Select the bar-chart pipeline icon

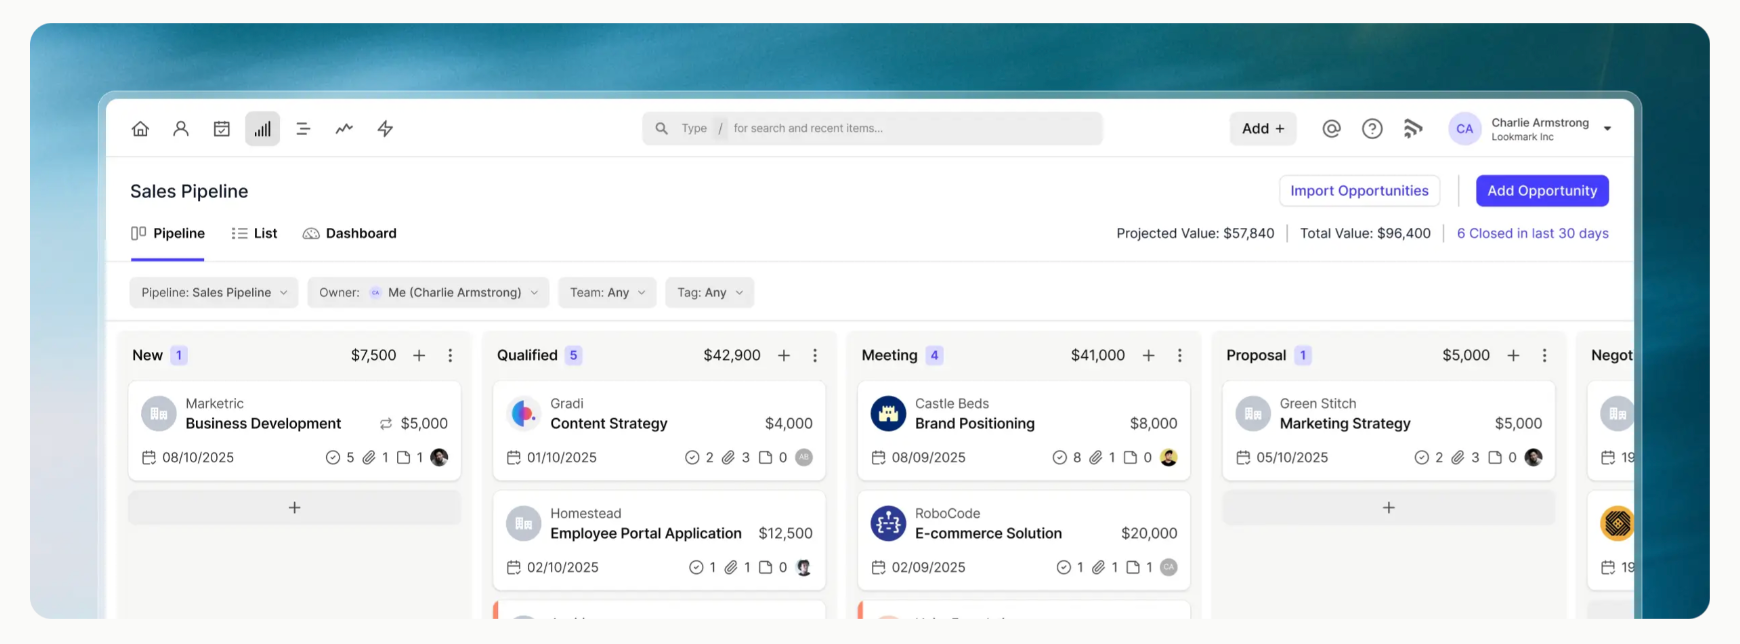[x=262, y=129]
